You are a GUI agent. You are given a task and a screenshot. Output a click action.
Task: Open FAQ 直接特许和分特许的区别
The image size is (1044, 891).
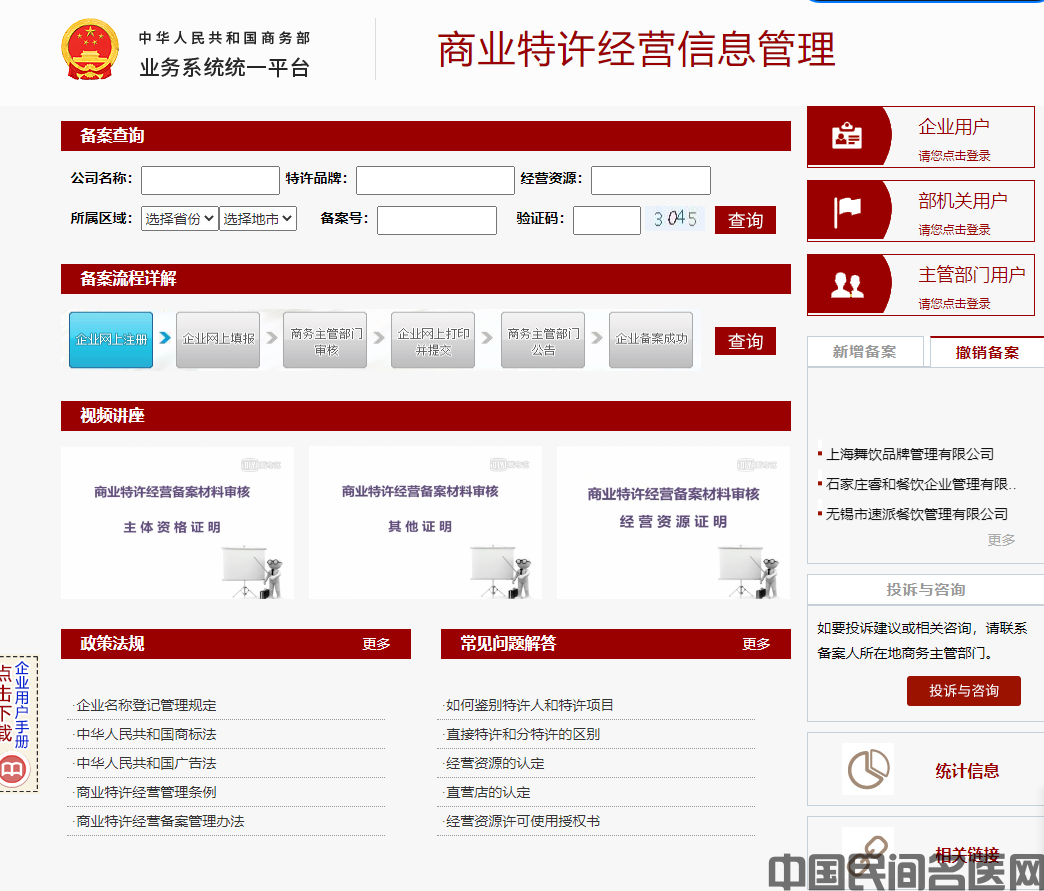click(x=523, y=735)
